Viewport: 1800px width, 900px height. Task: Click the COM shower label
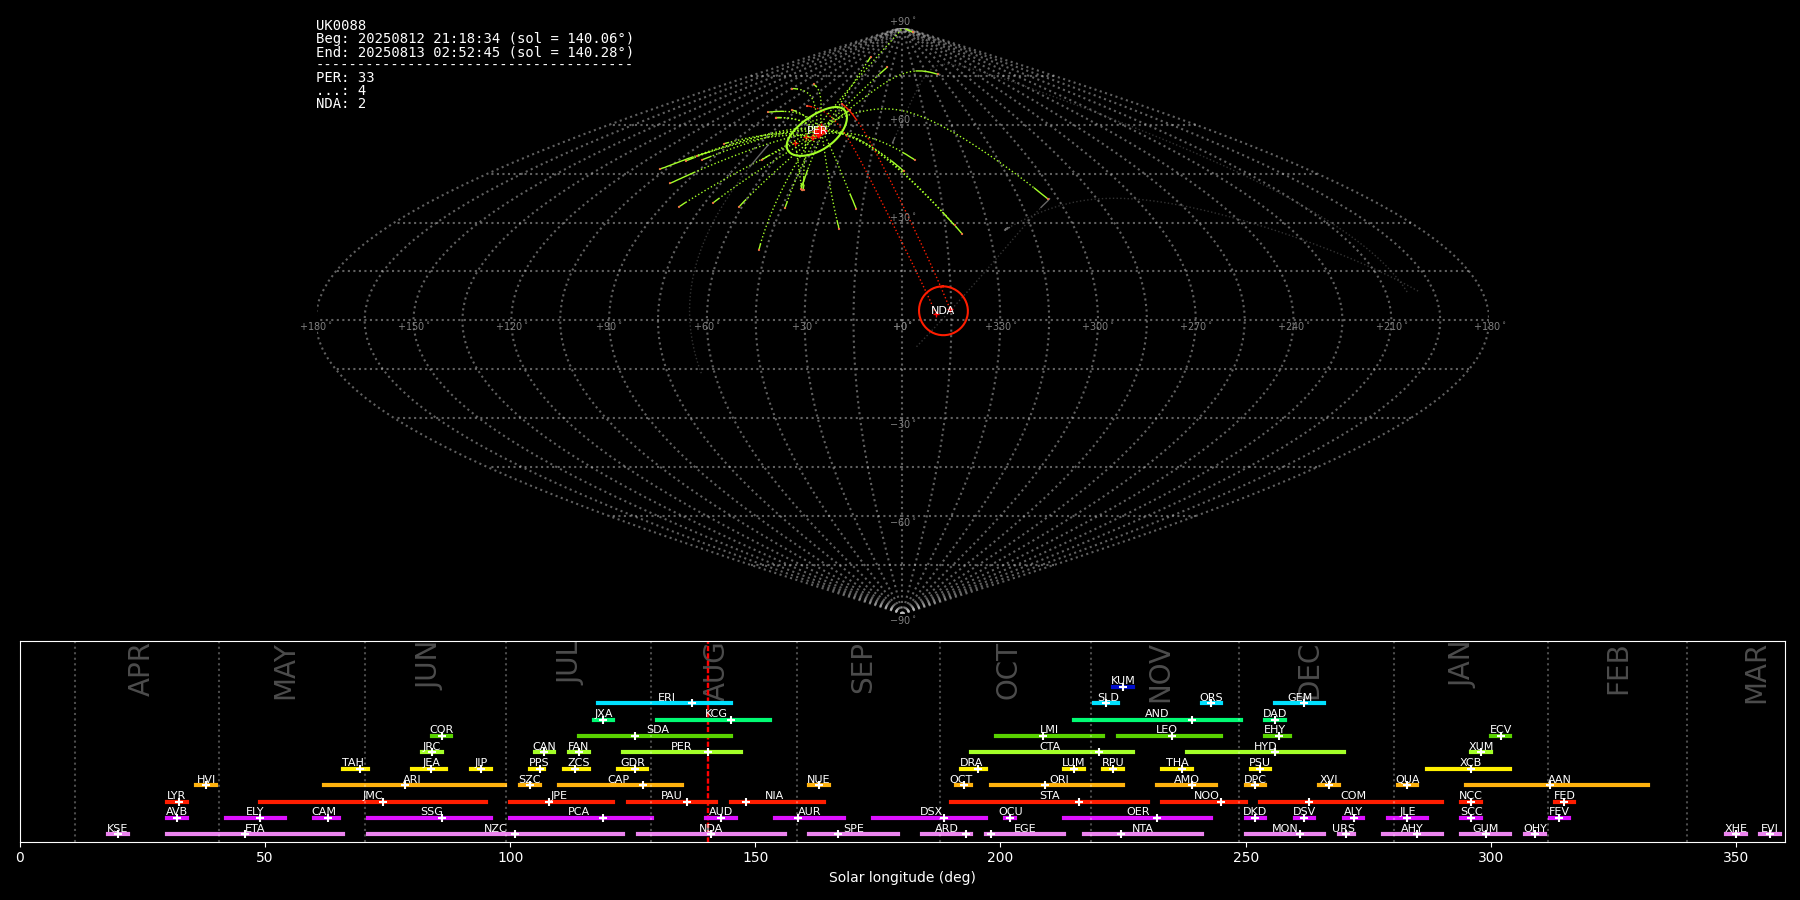coord(1353,796)
